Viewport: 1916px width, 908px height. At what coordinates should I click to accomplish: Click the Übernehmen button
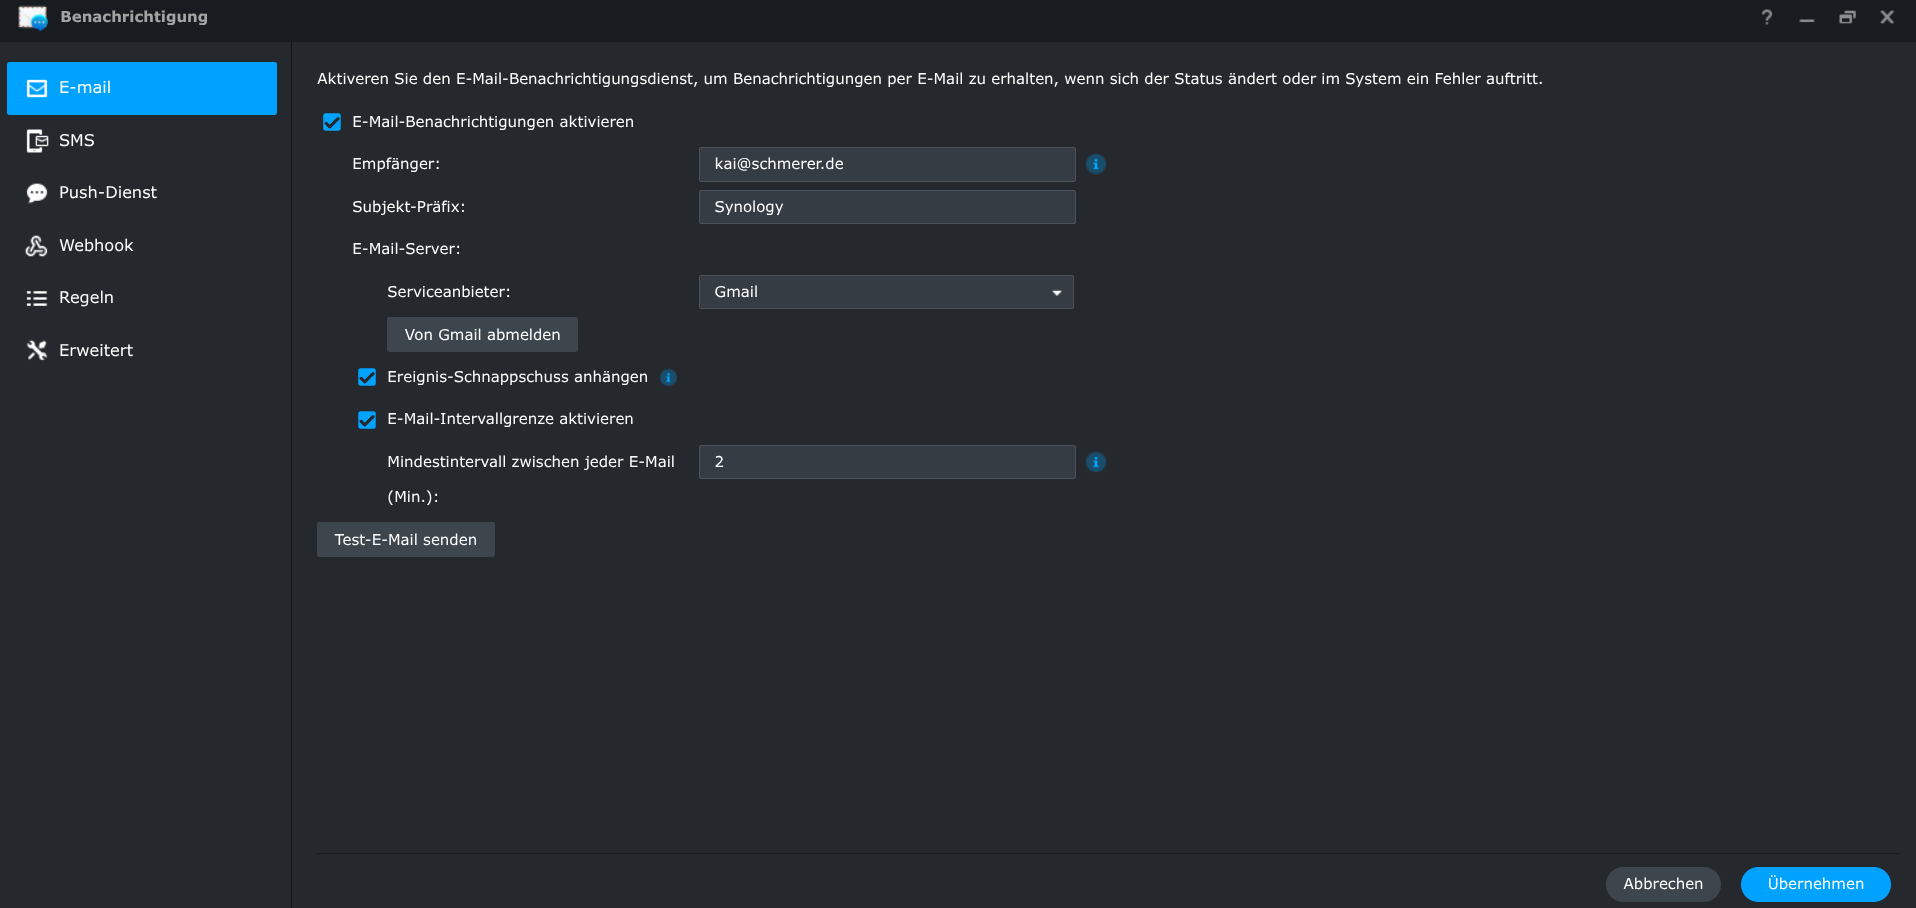click(x=1815, y=884)
